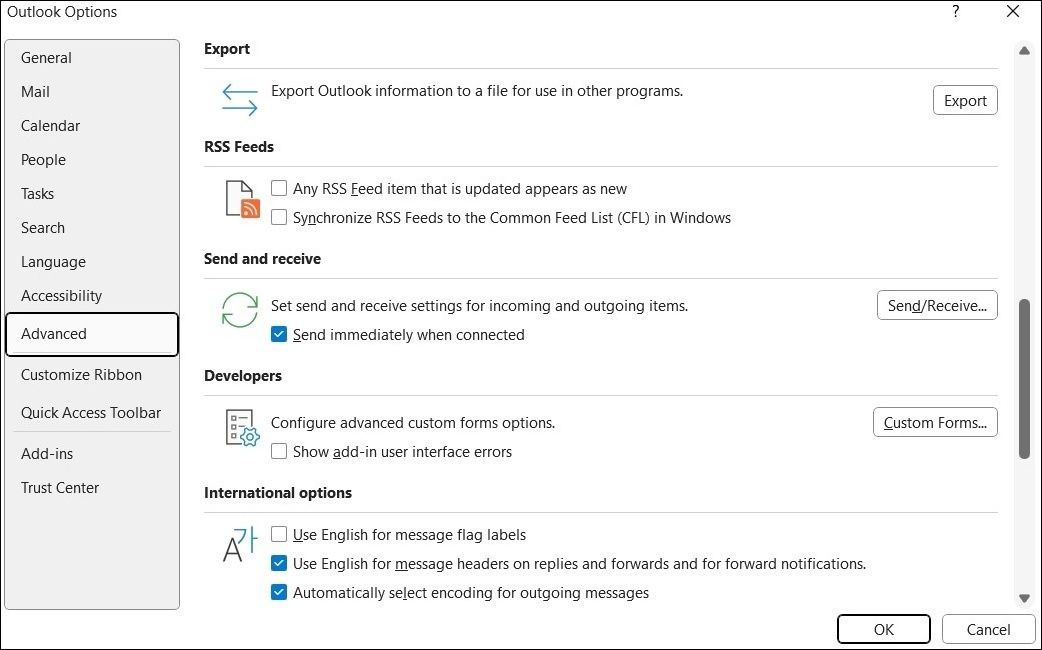Open Language options

pos(92,261)
